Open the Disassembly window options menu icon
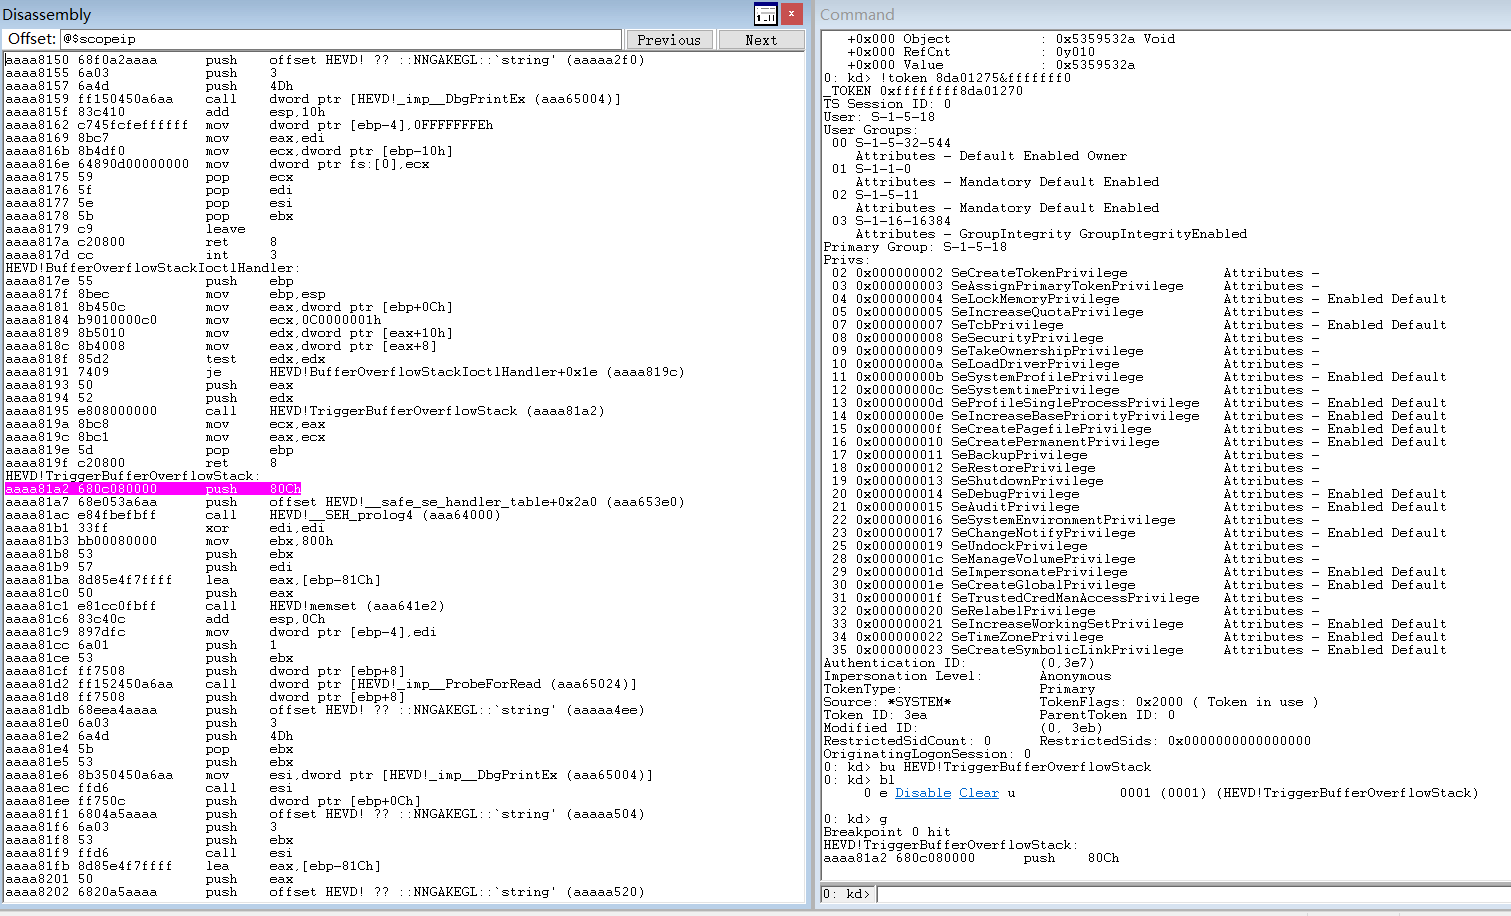The image size is (1511, 916). [765, 14]
